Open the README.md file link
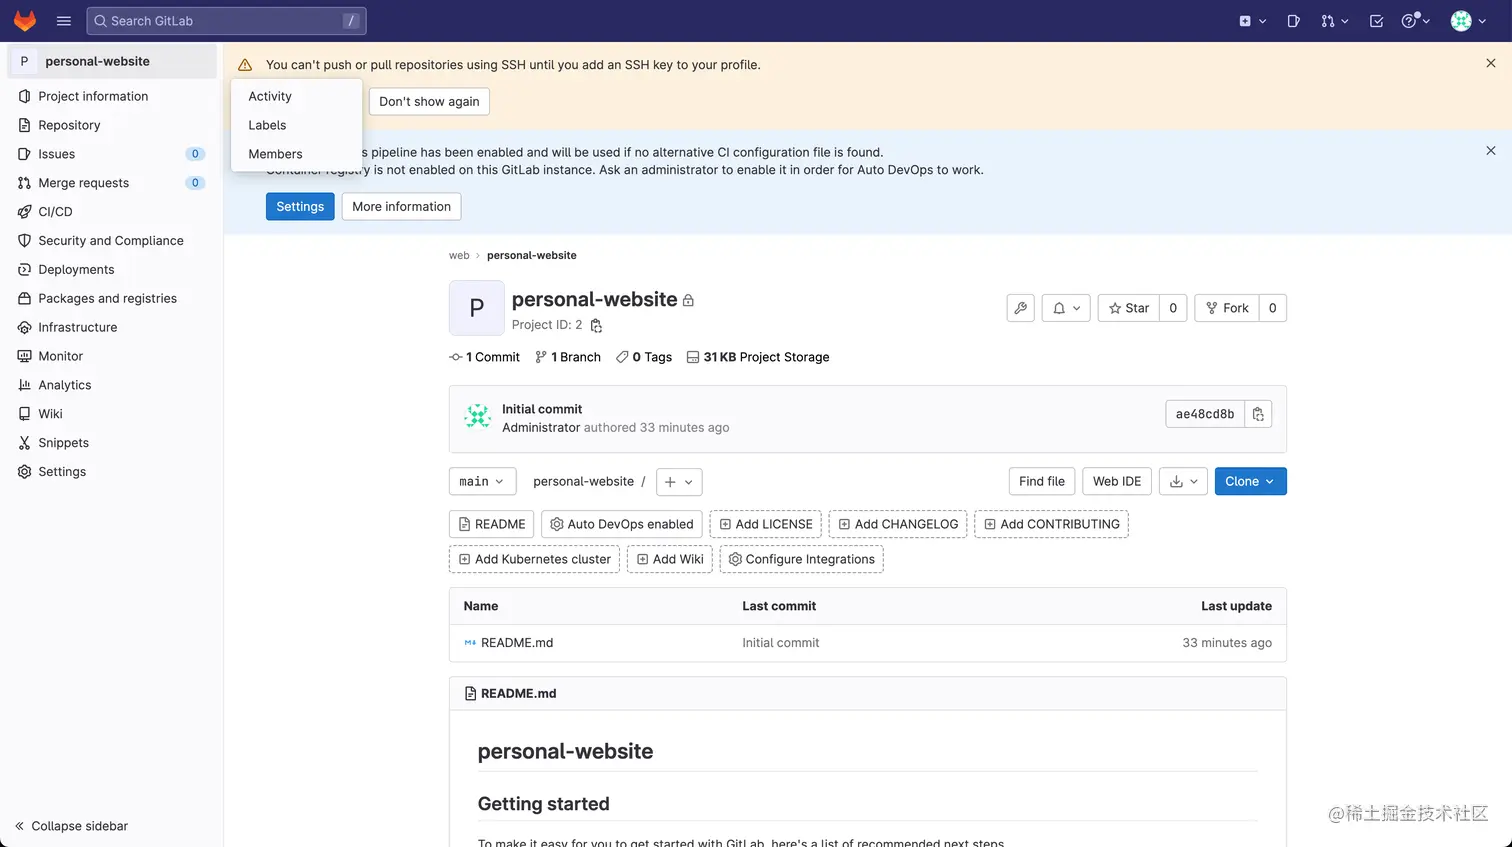 click(x=516, y=643)
